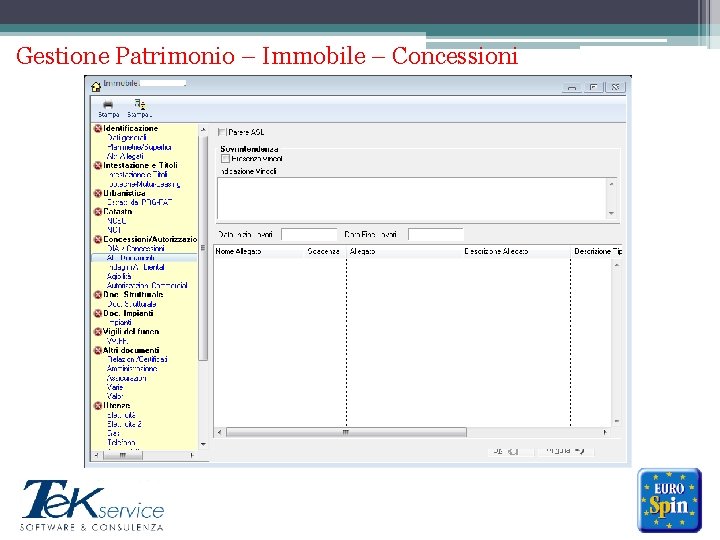Click the red icon beside Urbanistica
720x540 pixels.
pyautogui.click(x=97, y=193)
